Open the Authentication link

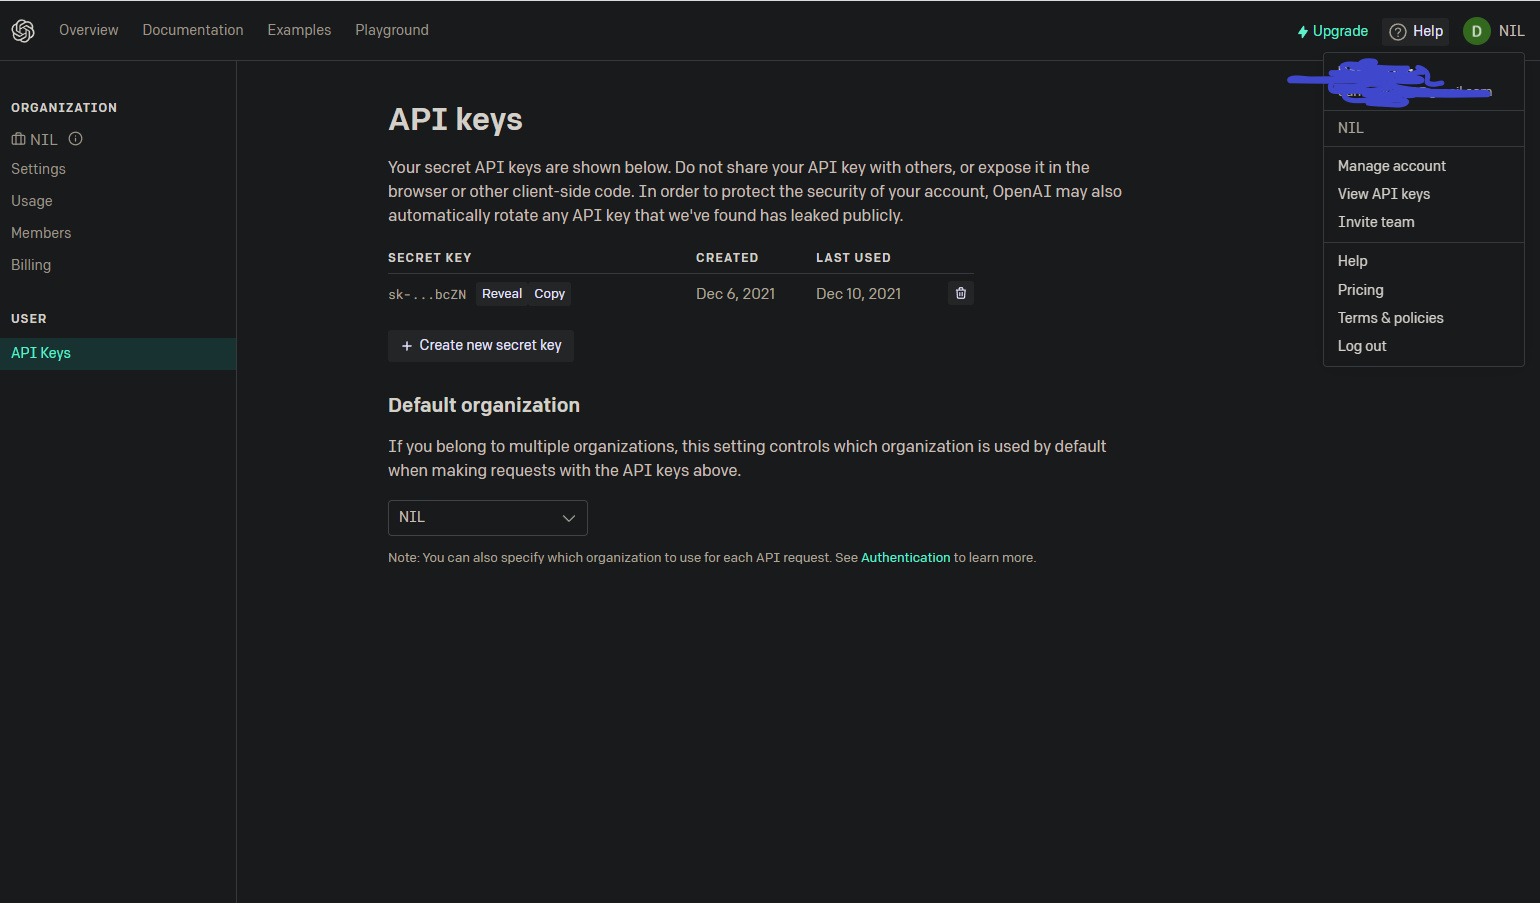point(906,558)
